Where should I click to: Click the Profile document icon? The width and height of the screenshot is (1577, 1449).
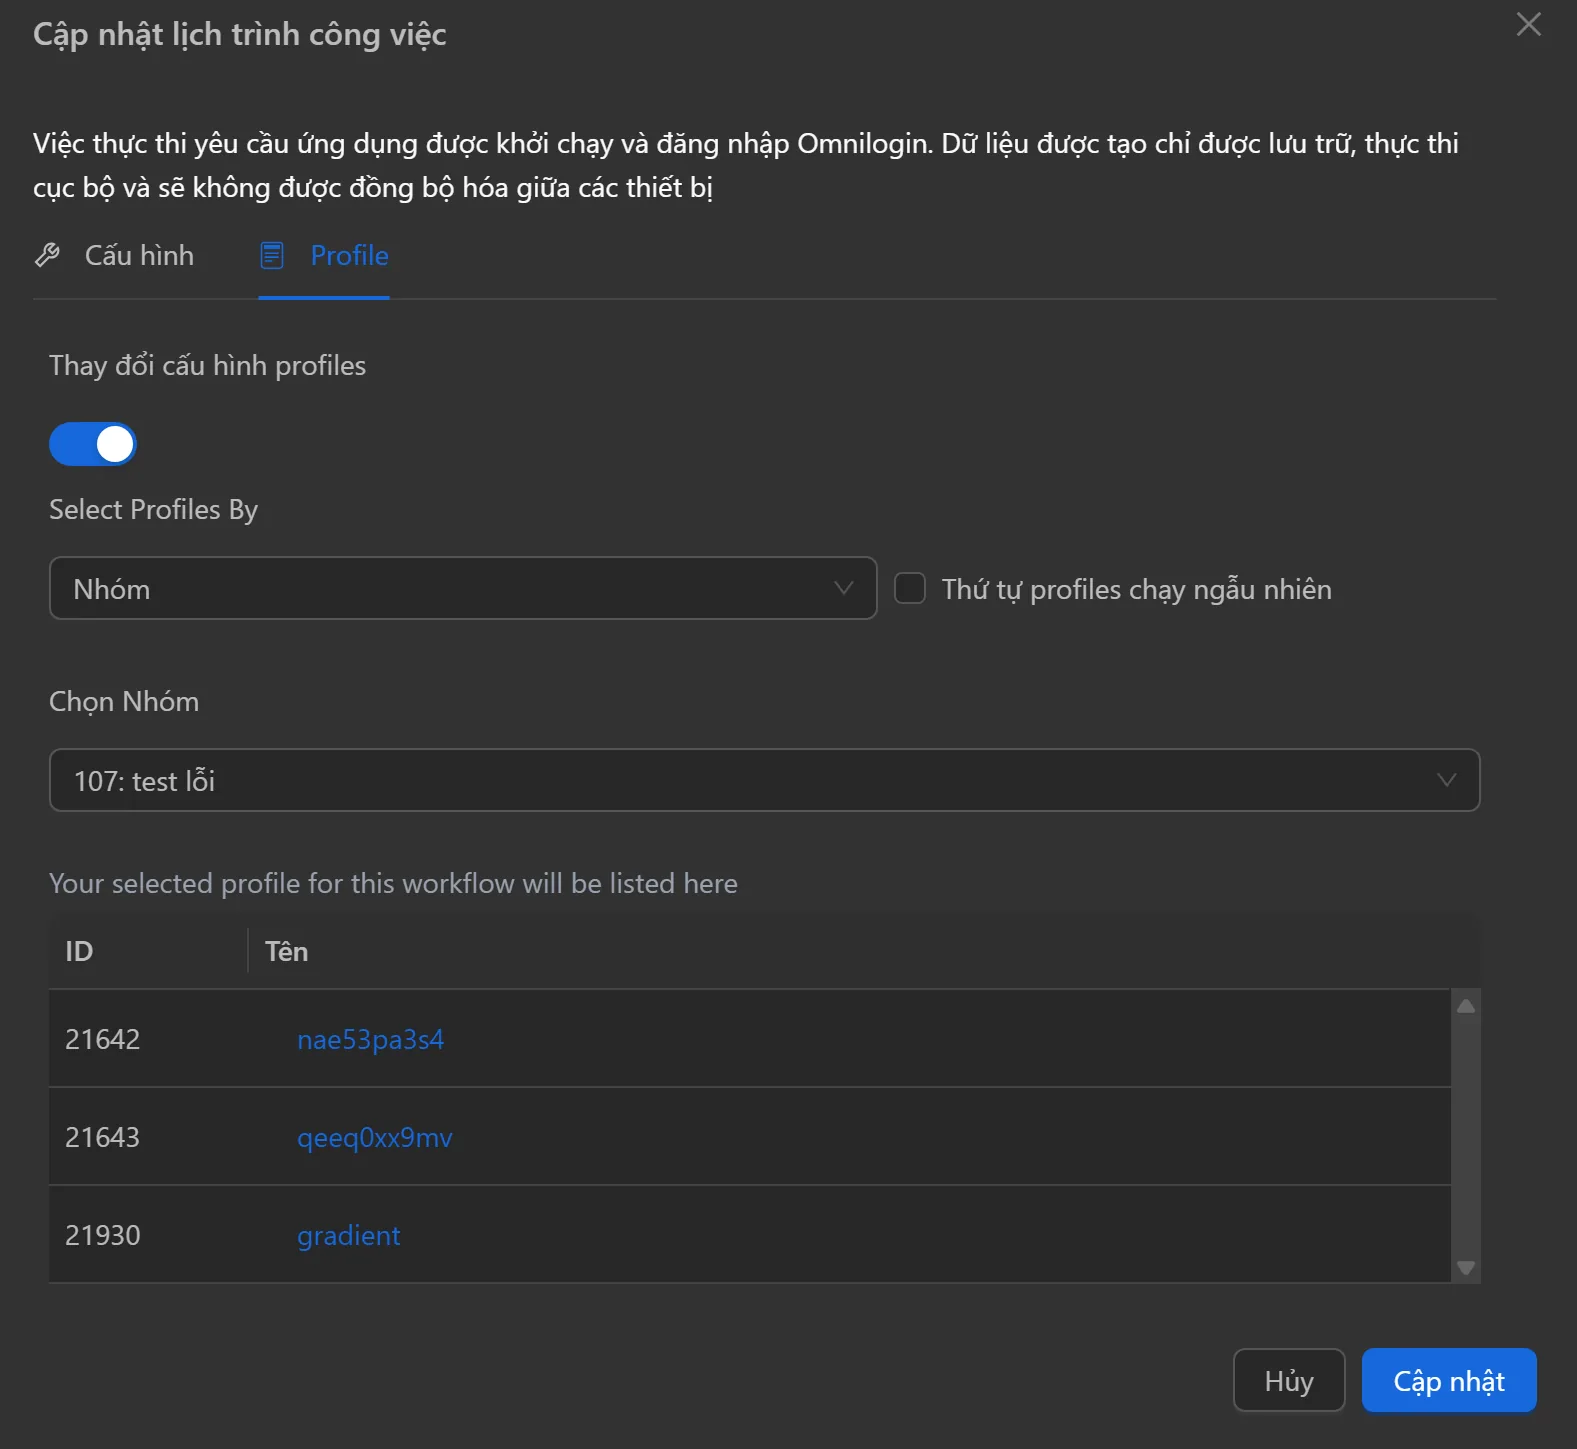(x=272, y=256)
